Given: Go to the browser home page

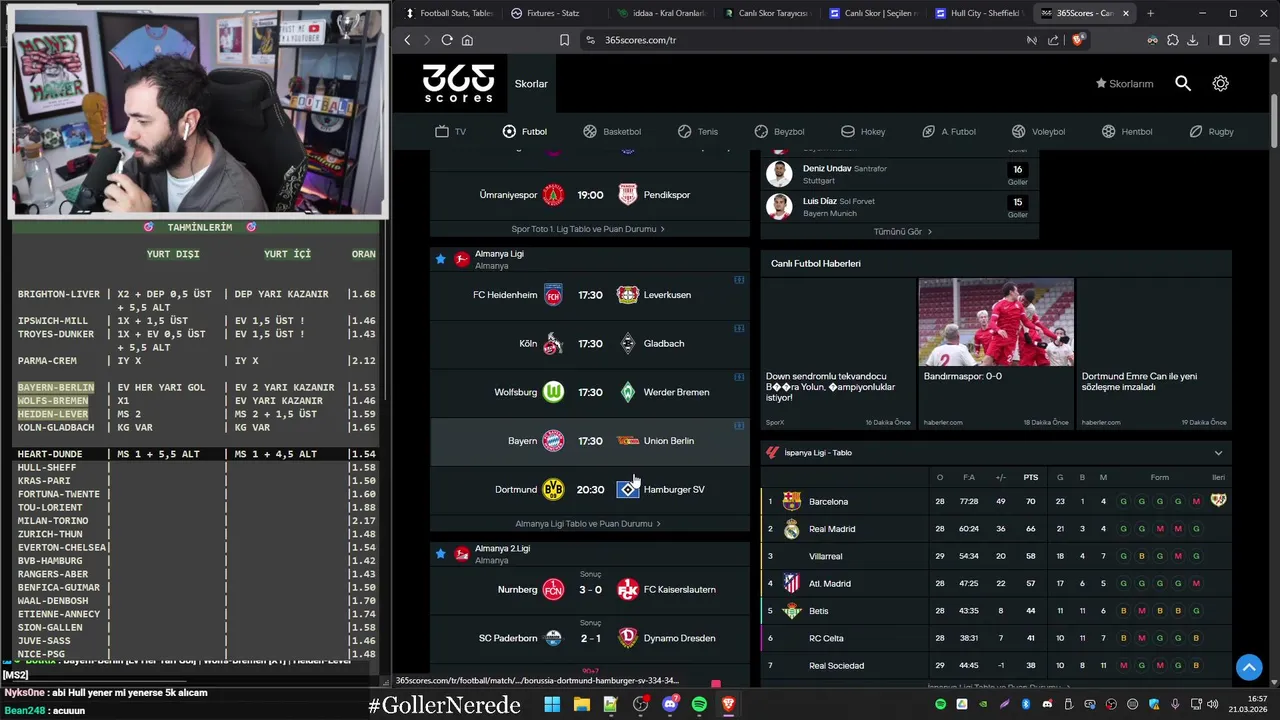Looking at the screenshot, I should (467, 40).
